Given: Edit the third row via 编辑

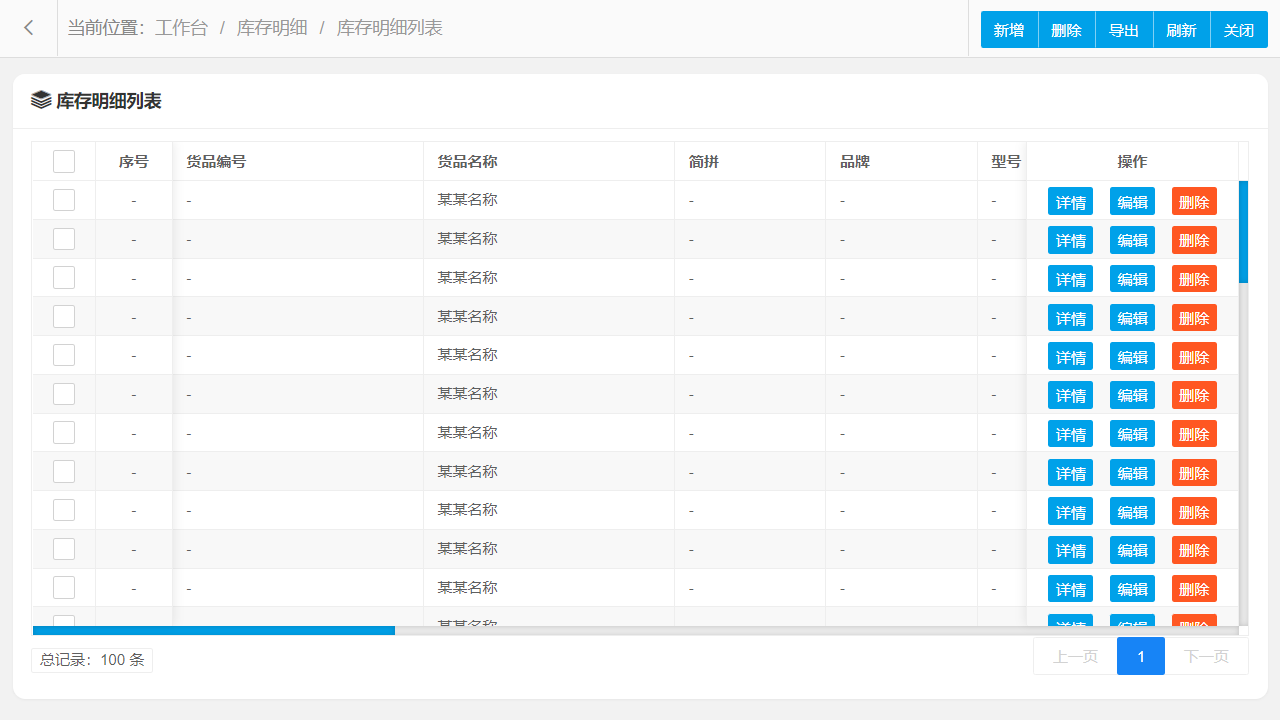Looking at the screenshot, I should pyautogui.click(x=1132, y=279).
